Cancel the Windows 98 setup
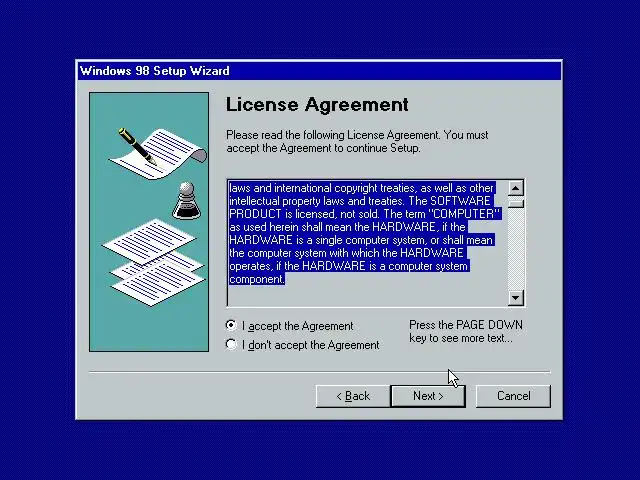The width and height of the screenshot is (640, 480). tap(513, 396)
